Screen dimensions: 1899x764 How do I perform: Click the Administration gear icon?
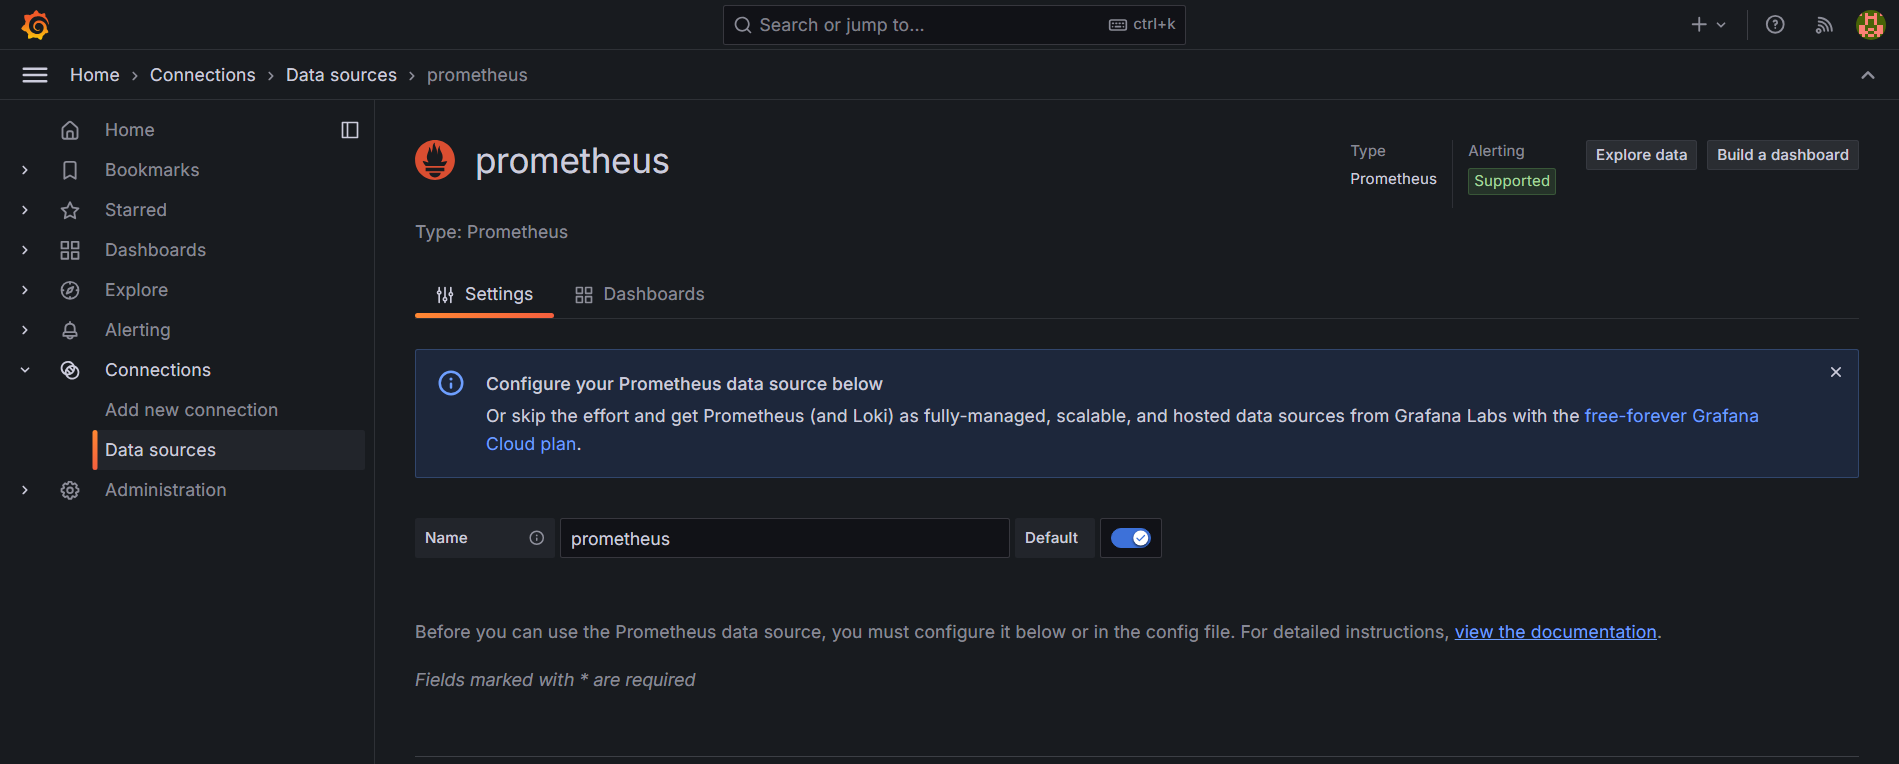click(70, 490)
